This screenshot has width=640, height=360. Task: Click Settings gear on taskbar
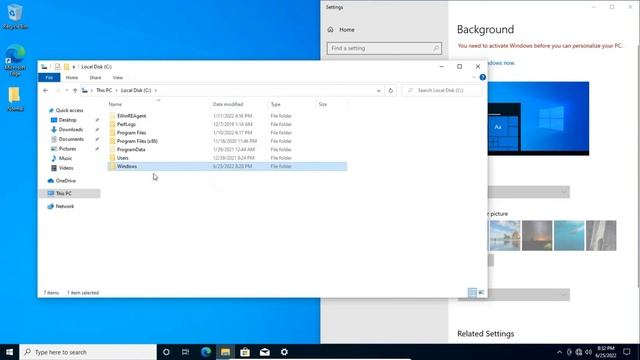click(x=284, y=352)
